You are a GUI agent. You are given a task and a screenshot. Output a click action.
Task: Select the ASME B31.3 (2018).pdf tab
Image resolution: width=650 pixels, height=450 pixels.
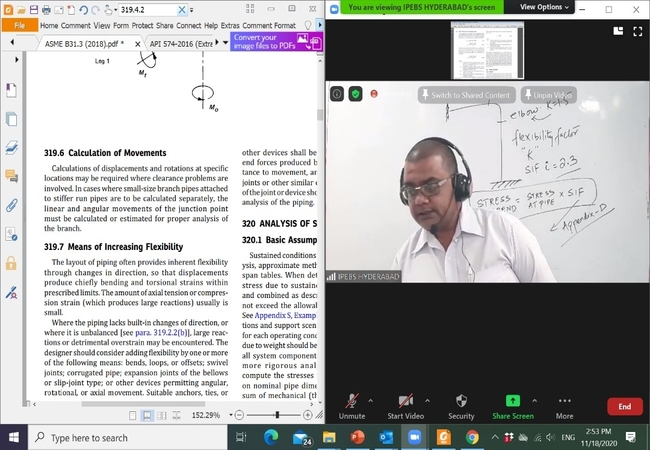tap(84, 44)
